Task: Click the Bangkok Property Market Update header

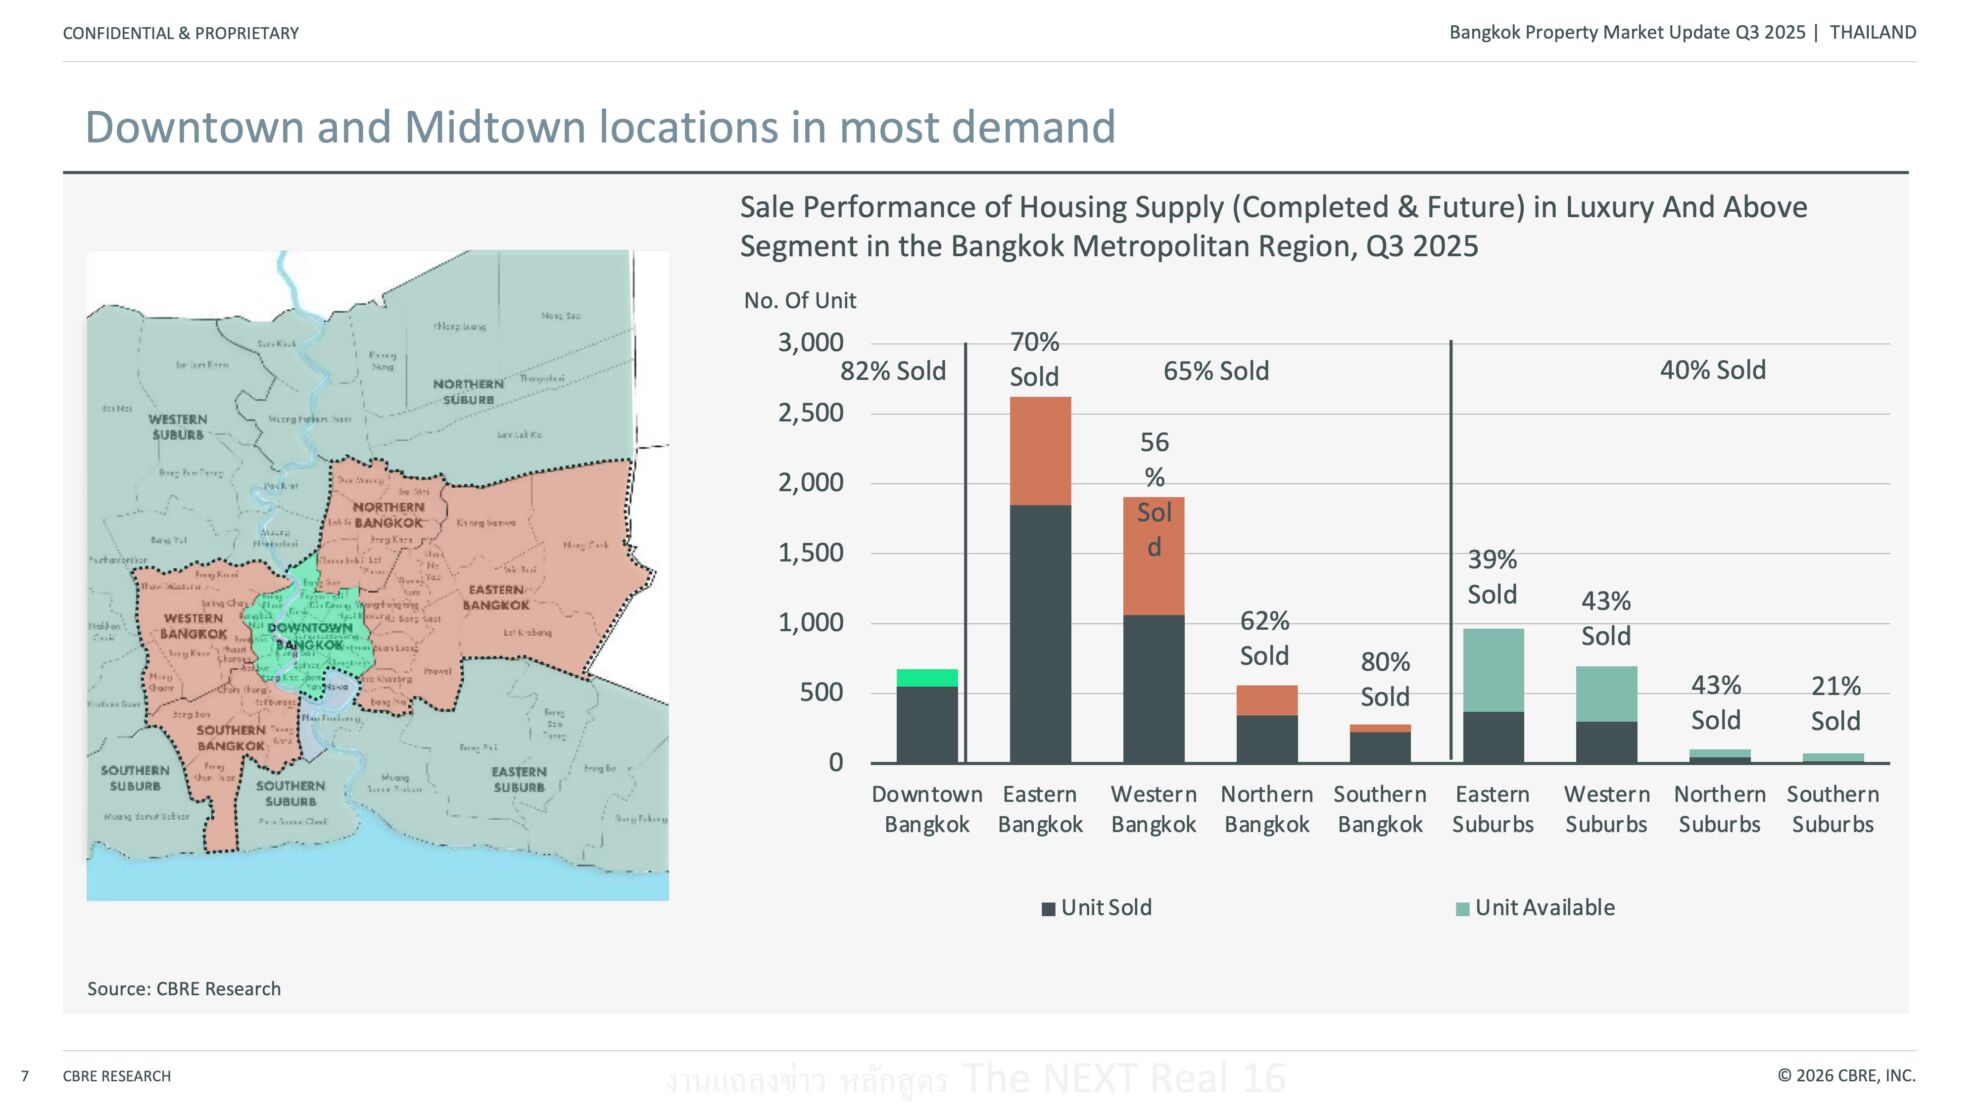Action: click(1626, 32)
